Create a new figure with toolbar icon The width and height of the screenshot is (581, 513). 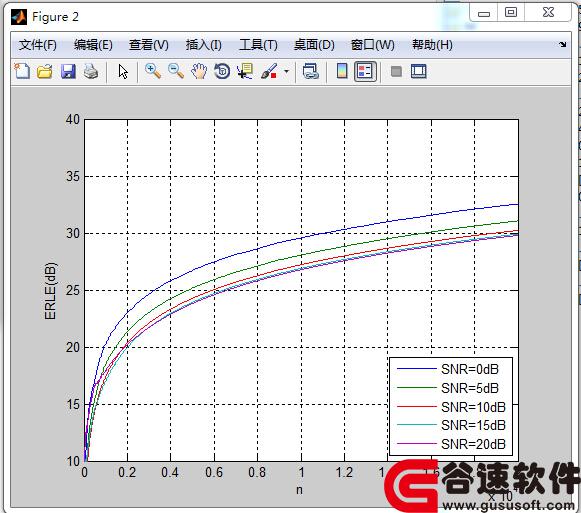pyautogui.click(x=22, y=71)
